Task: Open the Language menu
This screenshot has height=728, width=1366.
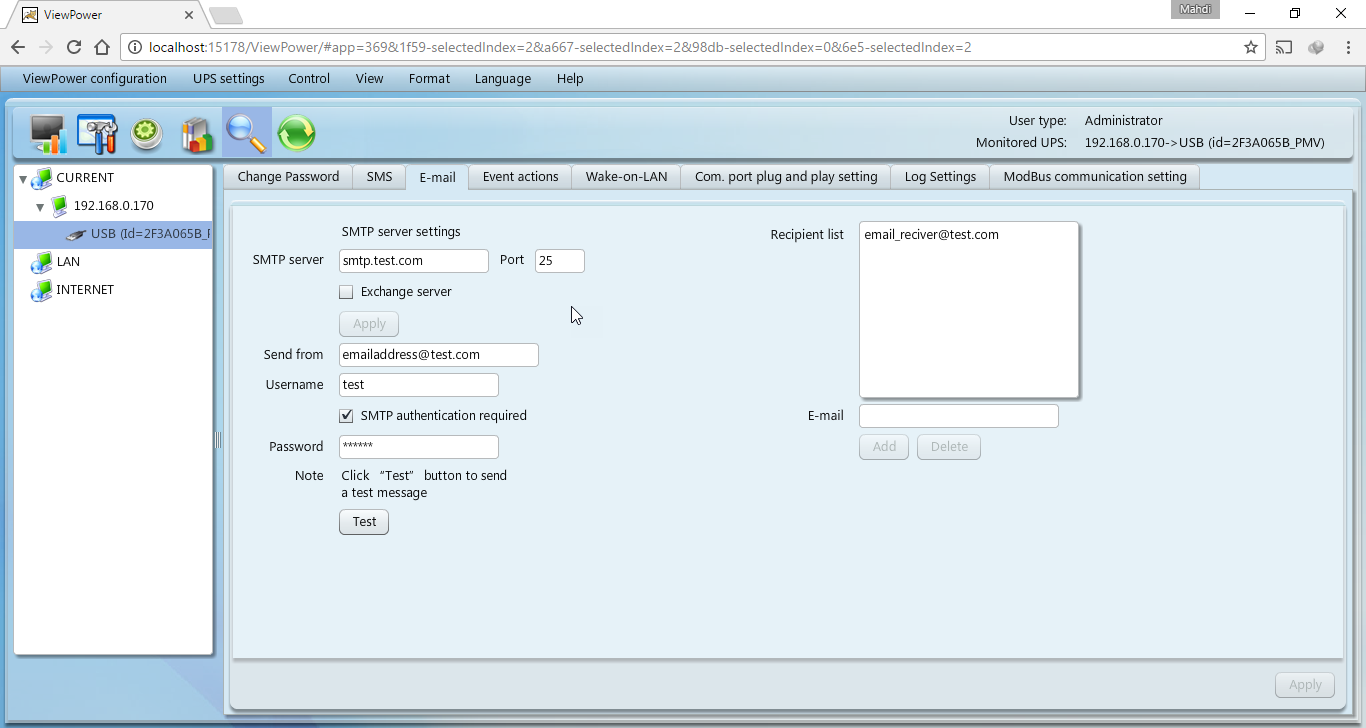Action: click(x=502, y=79)
